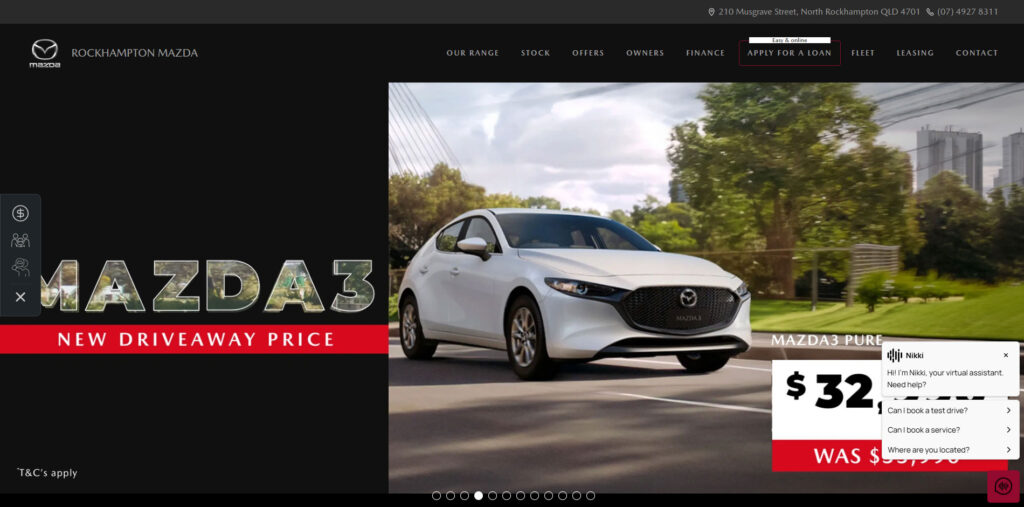Open the Owners menu
The width and height of the screenshot is (1024, 507).
coord(645,53)
